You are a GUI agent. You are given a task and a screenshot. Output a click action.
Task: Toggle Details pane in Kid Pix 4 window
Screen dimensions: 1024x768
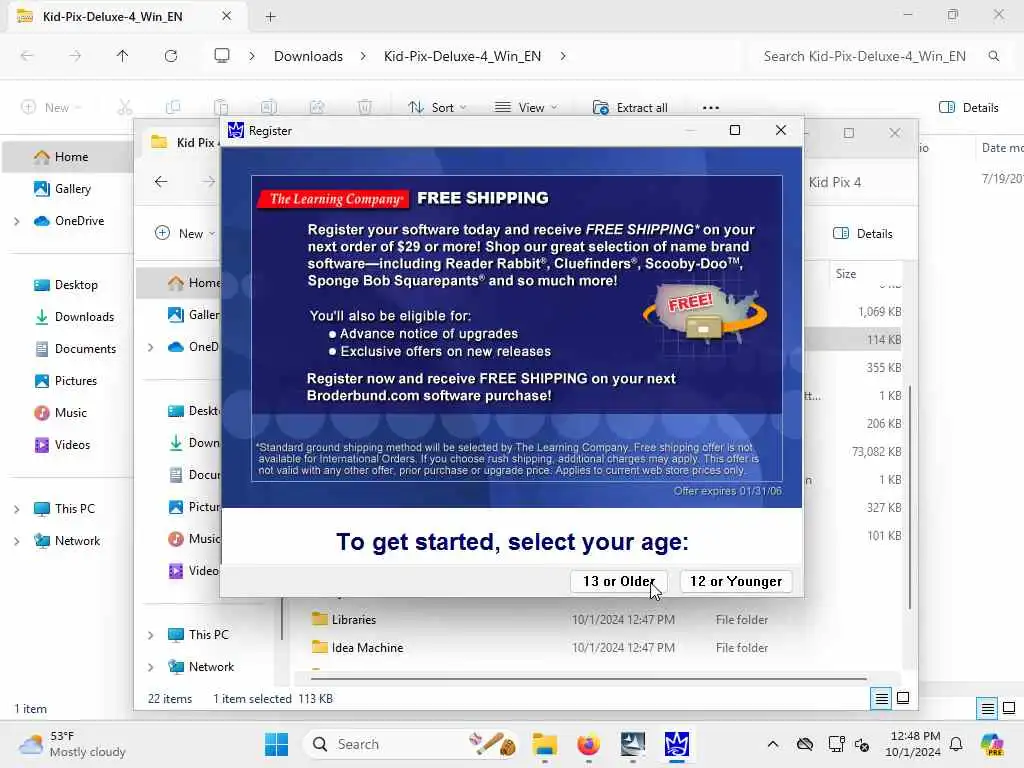pos(863,234)
